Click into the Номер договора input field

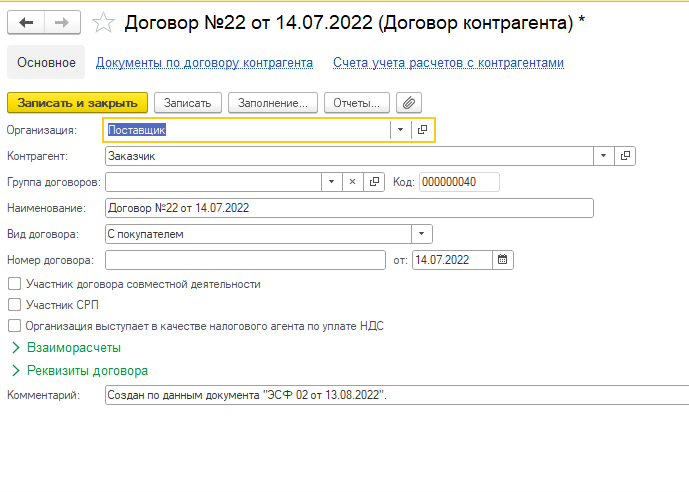(244, 260)
